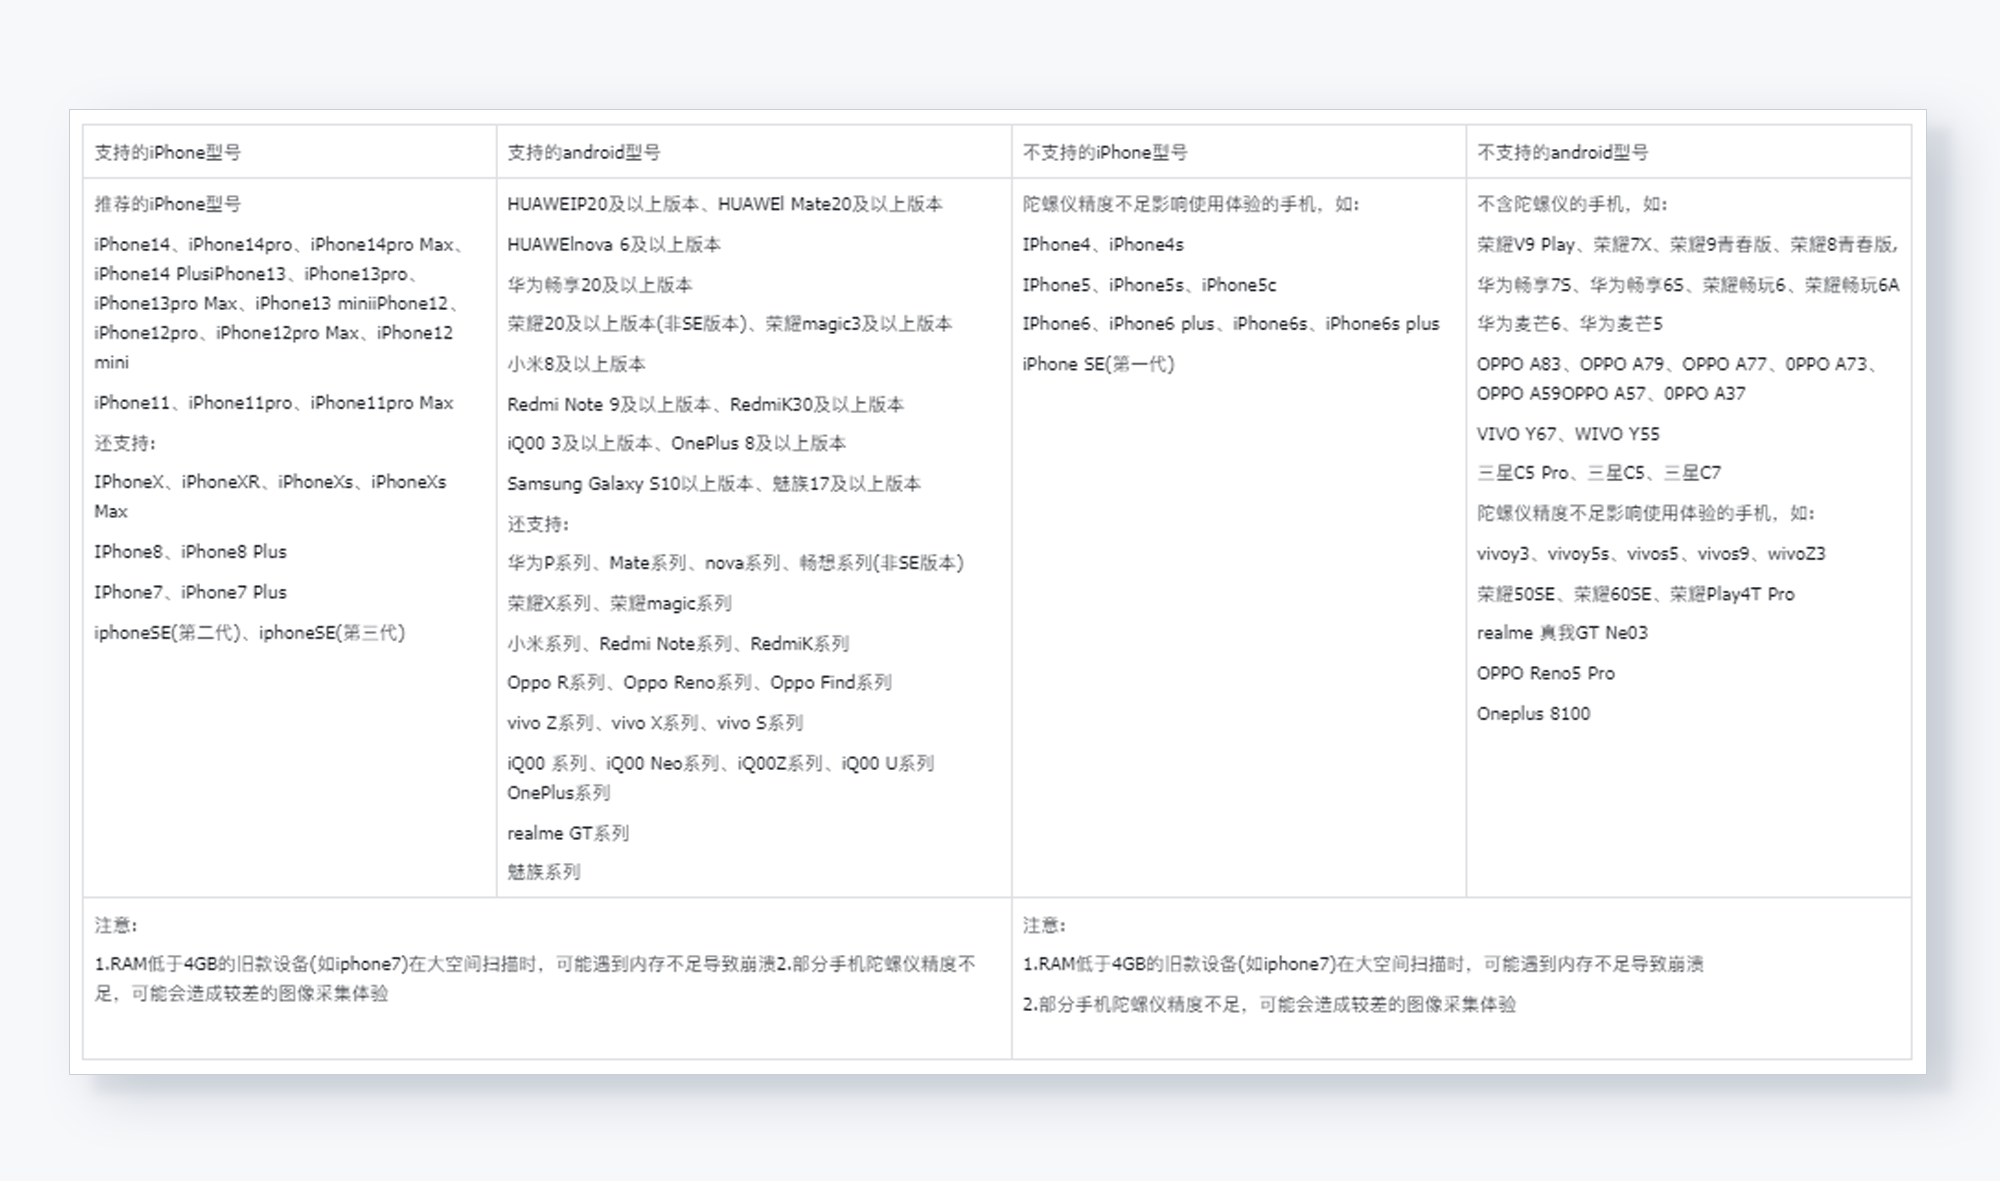This screenshot has height=1181, width=2000.
Task: Select the header '支持的iPhone型号'
Action: point(167,152)
